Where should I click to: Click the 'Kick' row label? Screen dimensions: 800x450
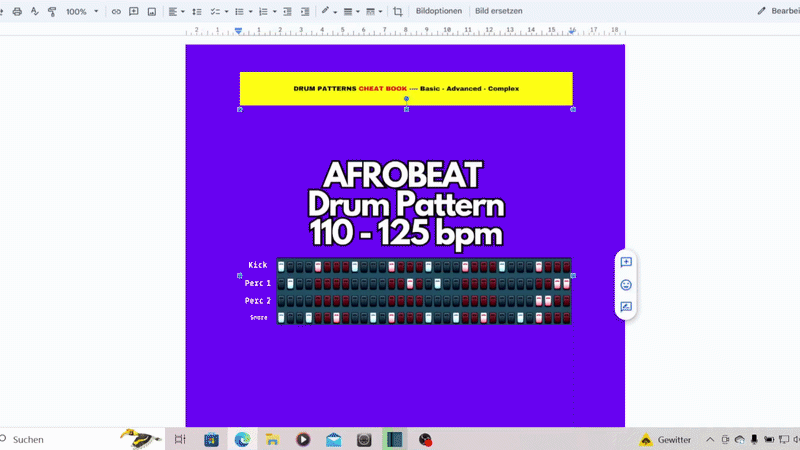click(x=258, y=265)
